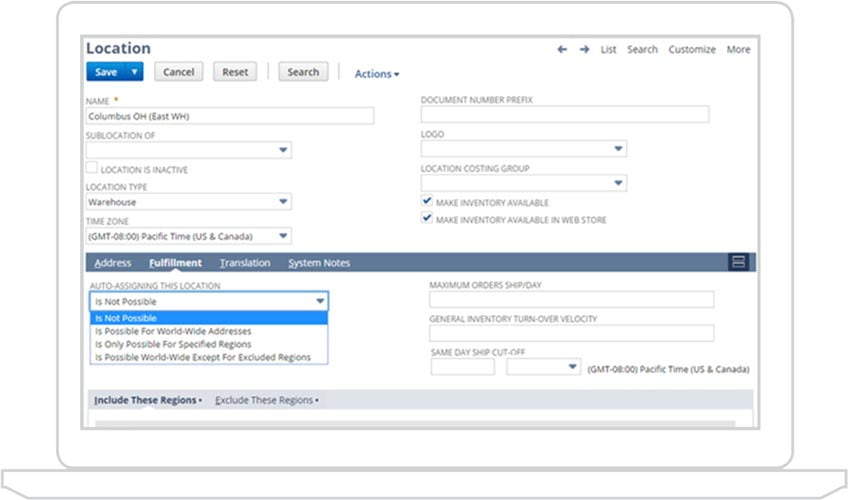Click the back arrow navigation icon
Viewport: 848px width, 500px height.
pos(562,49)
